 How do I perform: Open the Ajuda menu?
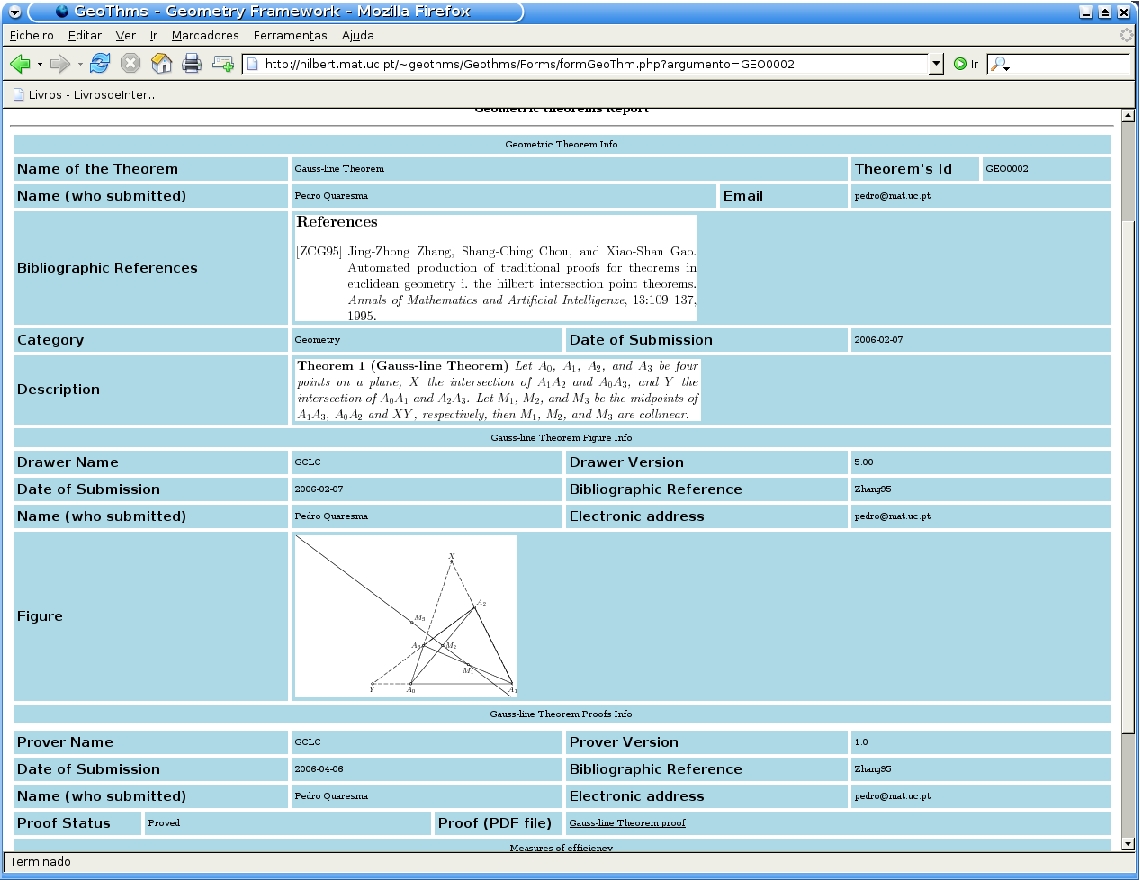point(358,35)
